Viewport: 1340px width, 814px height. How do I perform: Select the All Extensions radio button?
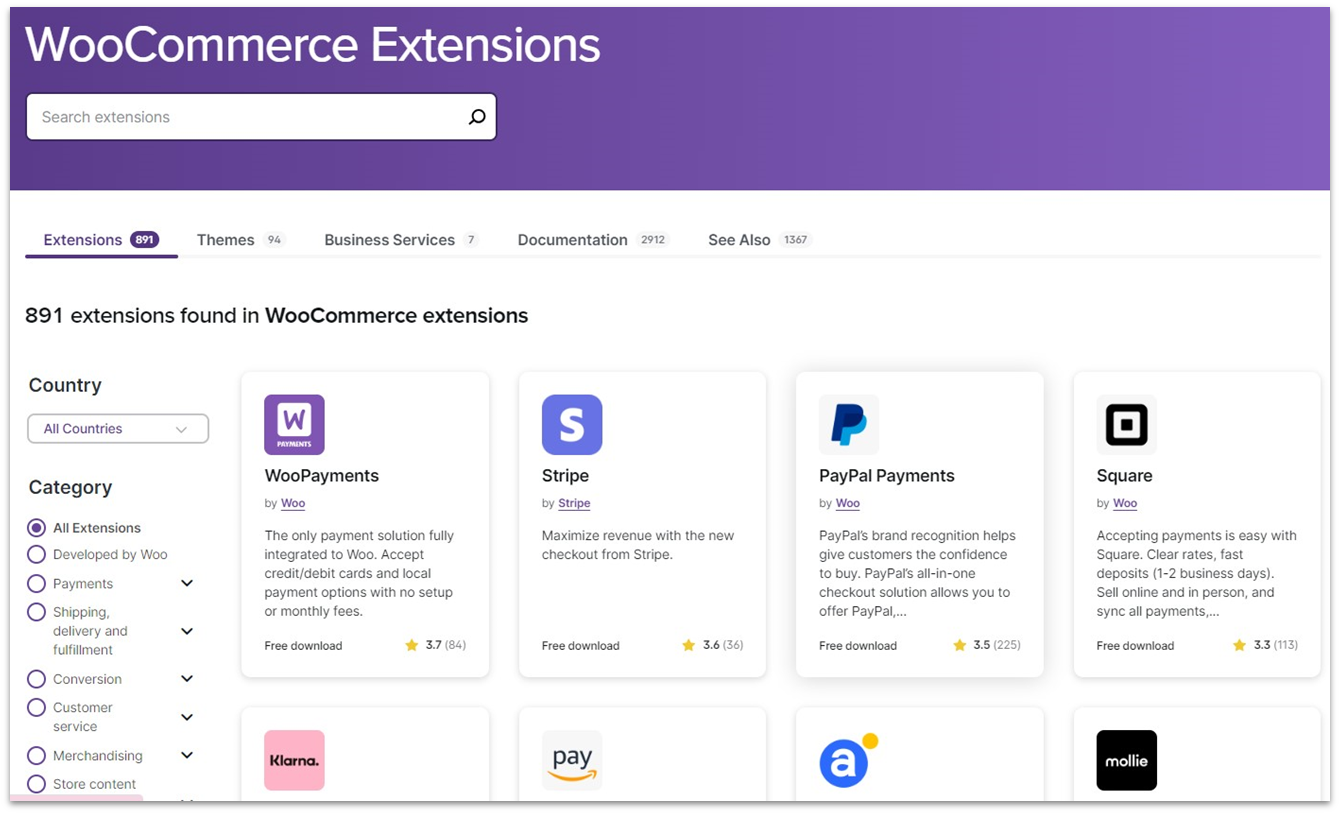pos(37,528)
